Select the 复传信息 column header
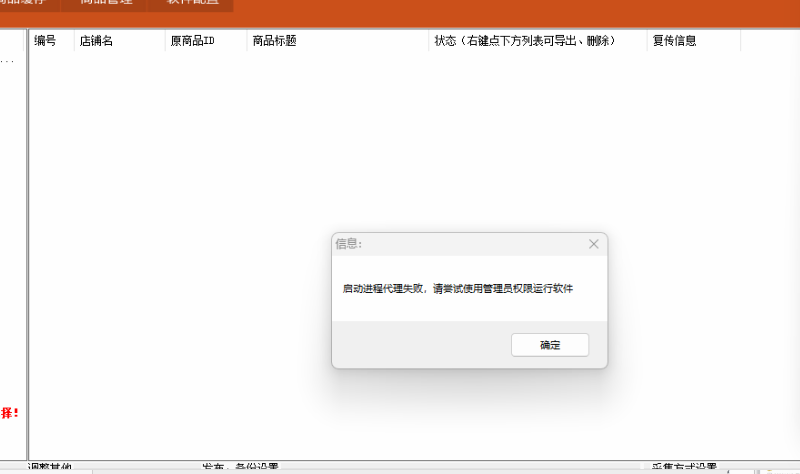The image size is (800, 474). [674, 41]
